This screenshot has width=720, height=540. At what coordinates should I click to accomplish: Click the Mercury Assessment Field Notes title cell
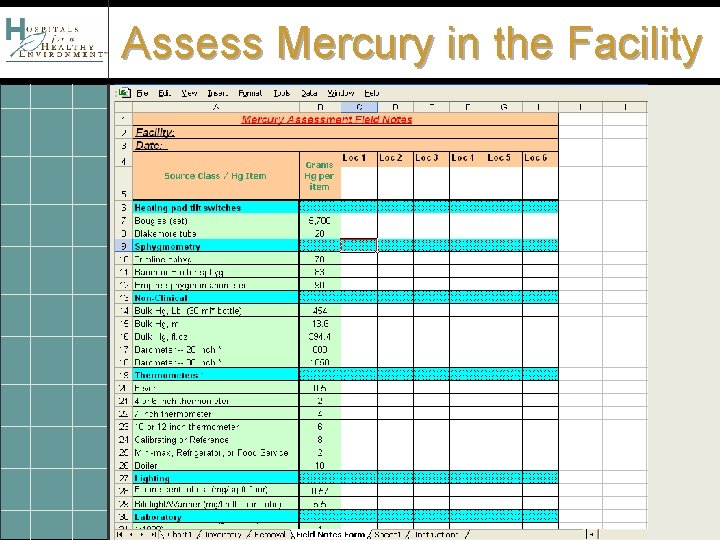pyautogui.click(x=345, y=119)
